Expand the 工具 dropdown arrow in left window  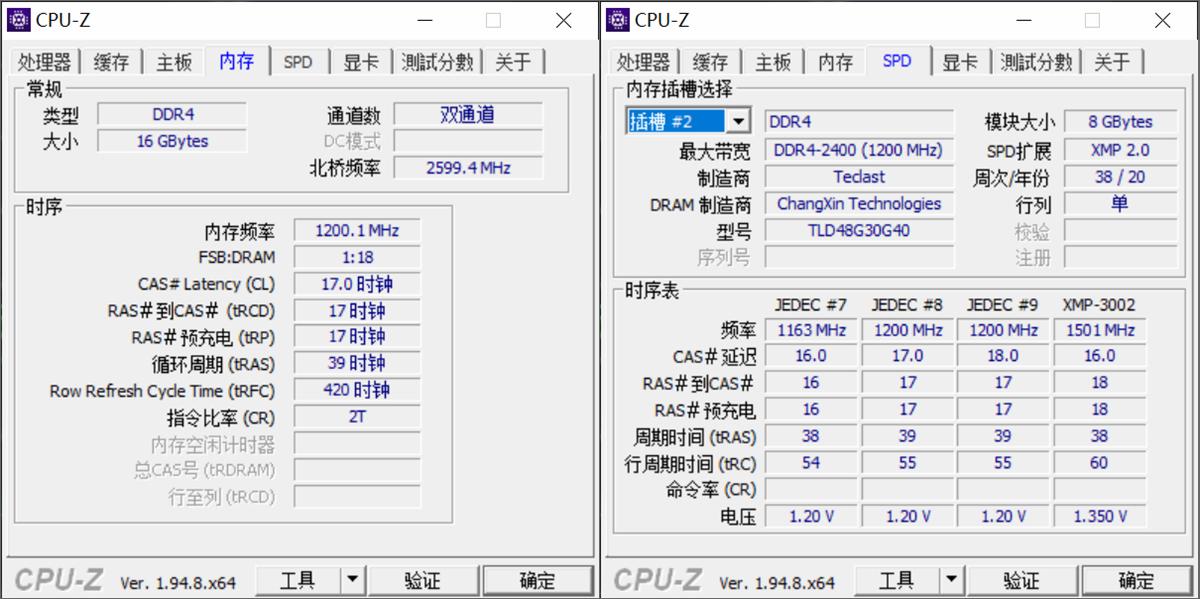click(353, 580)
